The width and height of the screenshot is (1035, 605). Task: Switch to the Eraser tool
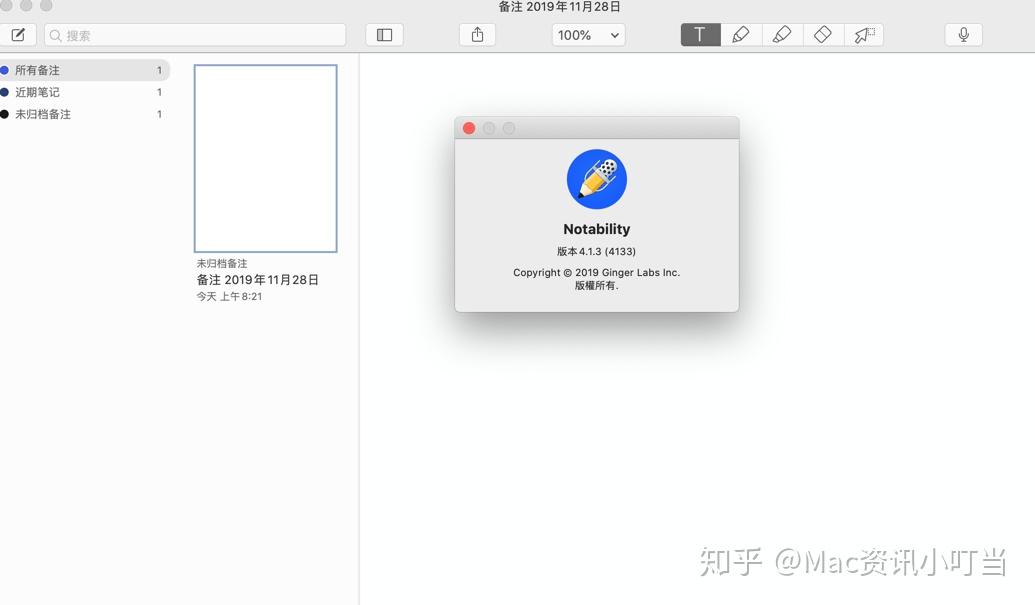coord(822,34)
